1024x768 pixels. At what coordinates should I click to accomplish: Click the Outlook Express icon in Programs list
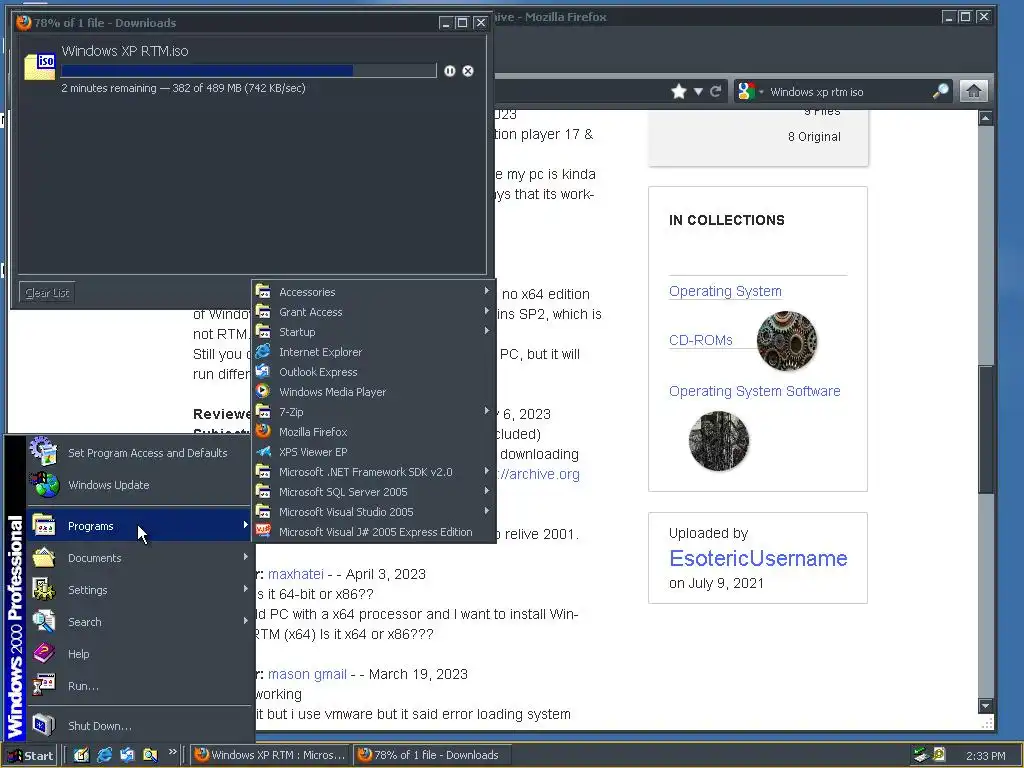pyautogui.click(x=263, y=372)
